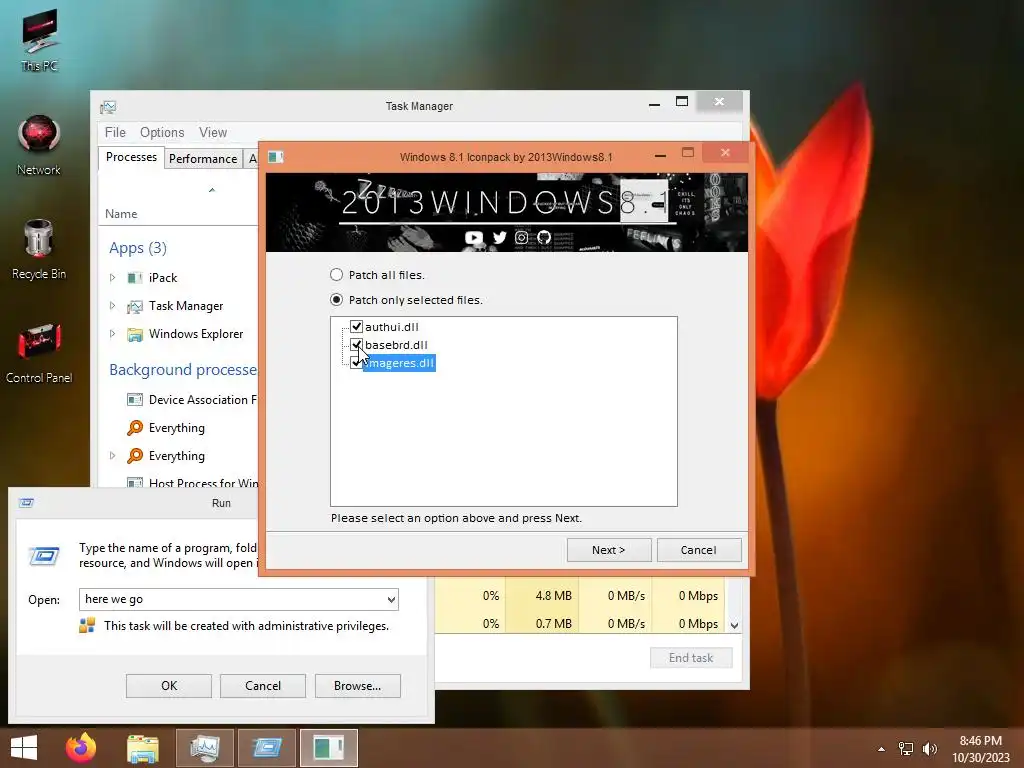Click End task in Task Manager

pos(691,658)
